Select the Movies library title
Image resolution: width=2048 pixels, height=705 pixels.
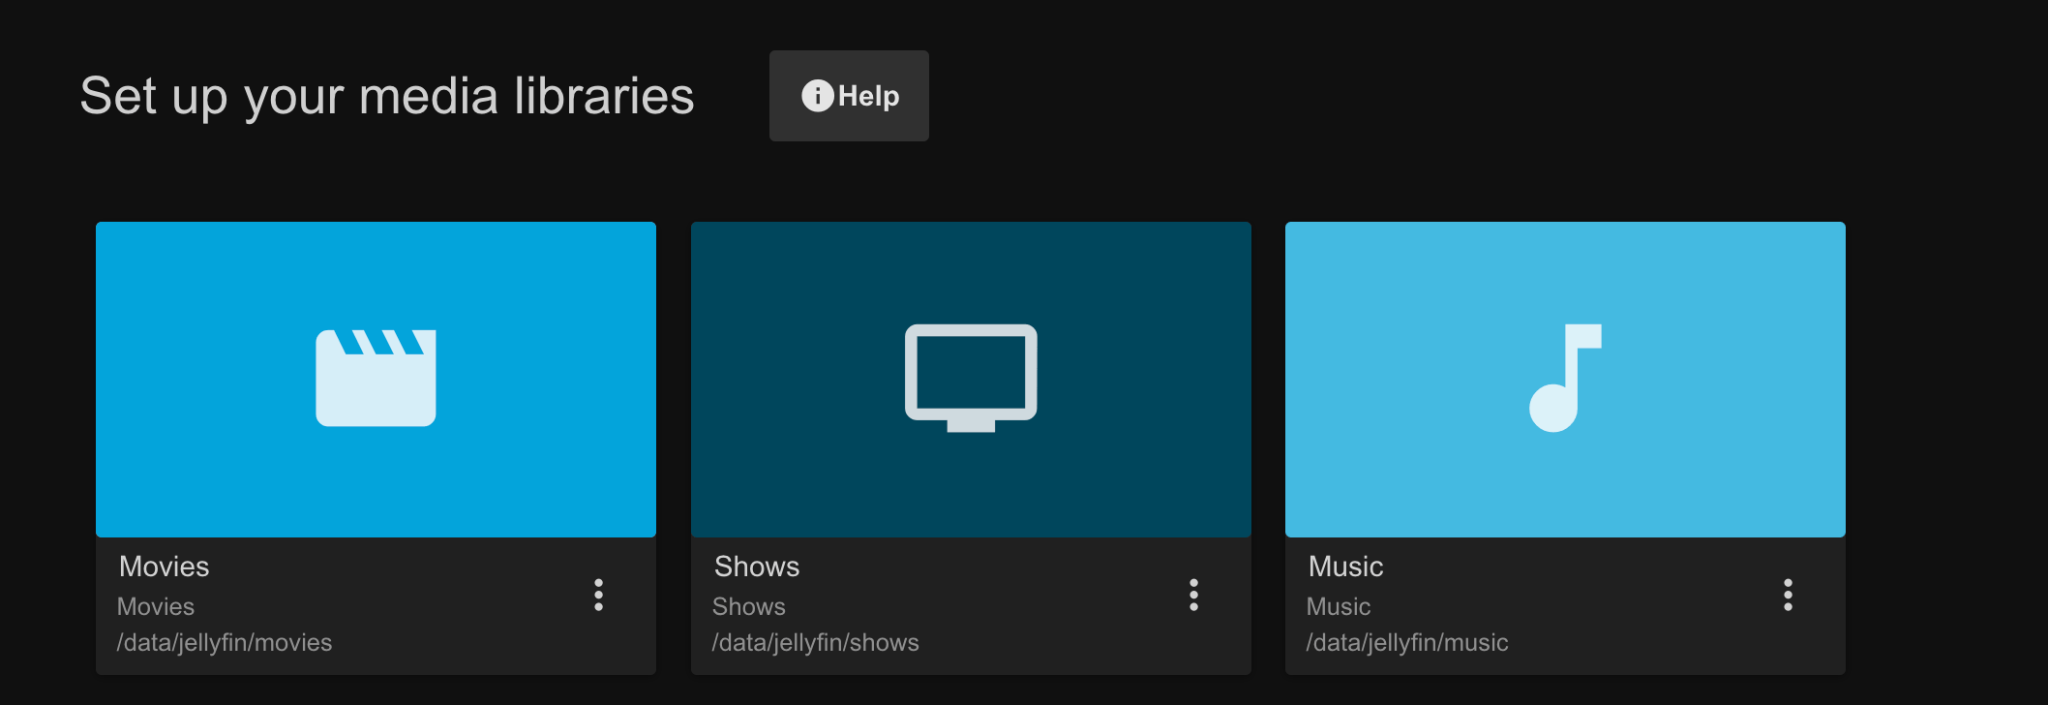click(164, 567)
